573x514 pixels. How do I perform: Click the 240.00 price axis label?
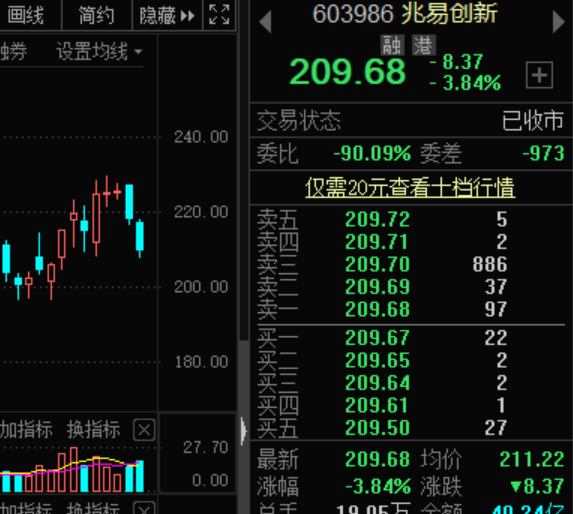201,137
